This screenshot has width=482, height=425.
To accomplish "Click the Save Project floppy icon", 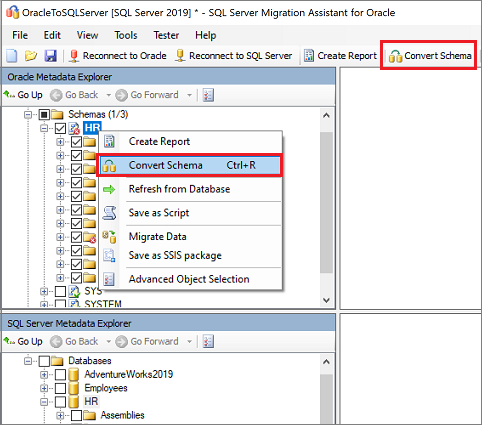I will 50,56.
